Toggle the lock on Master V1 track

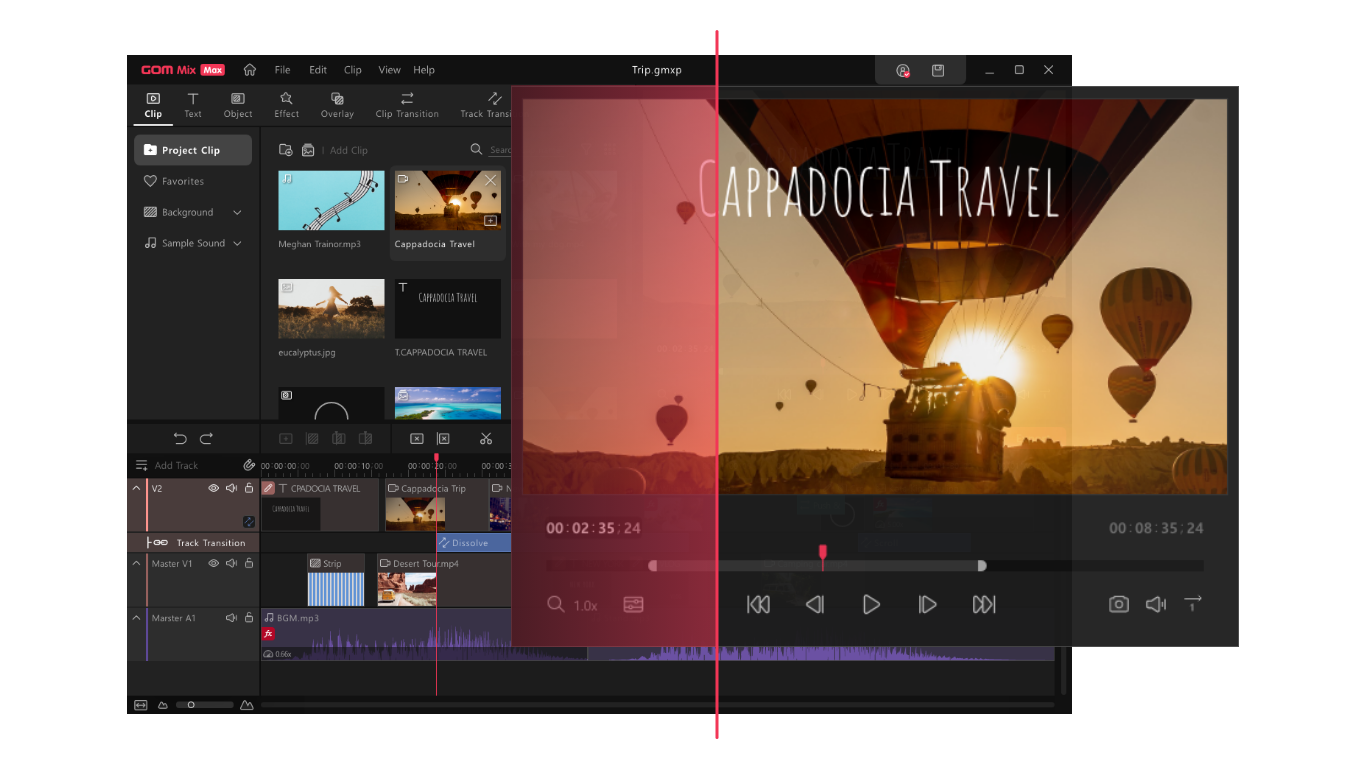pos(249,563)
